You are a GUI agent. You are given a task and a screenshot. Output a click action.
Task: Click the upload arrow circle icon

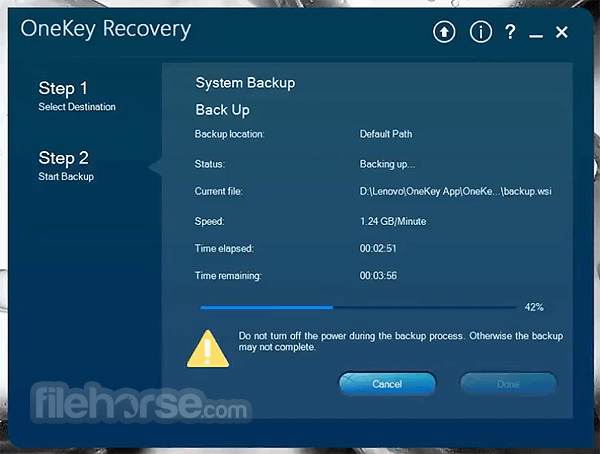(444, 32)
